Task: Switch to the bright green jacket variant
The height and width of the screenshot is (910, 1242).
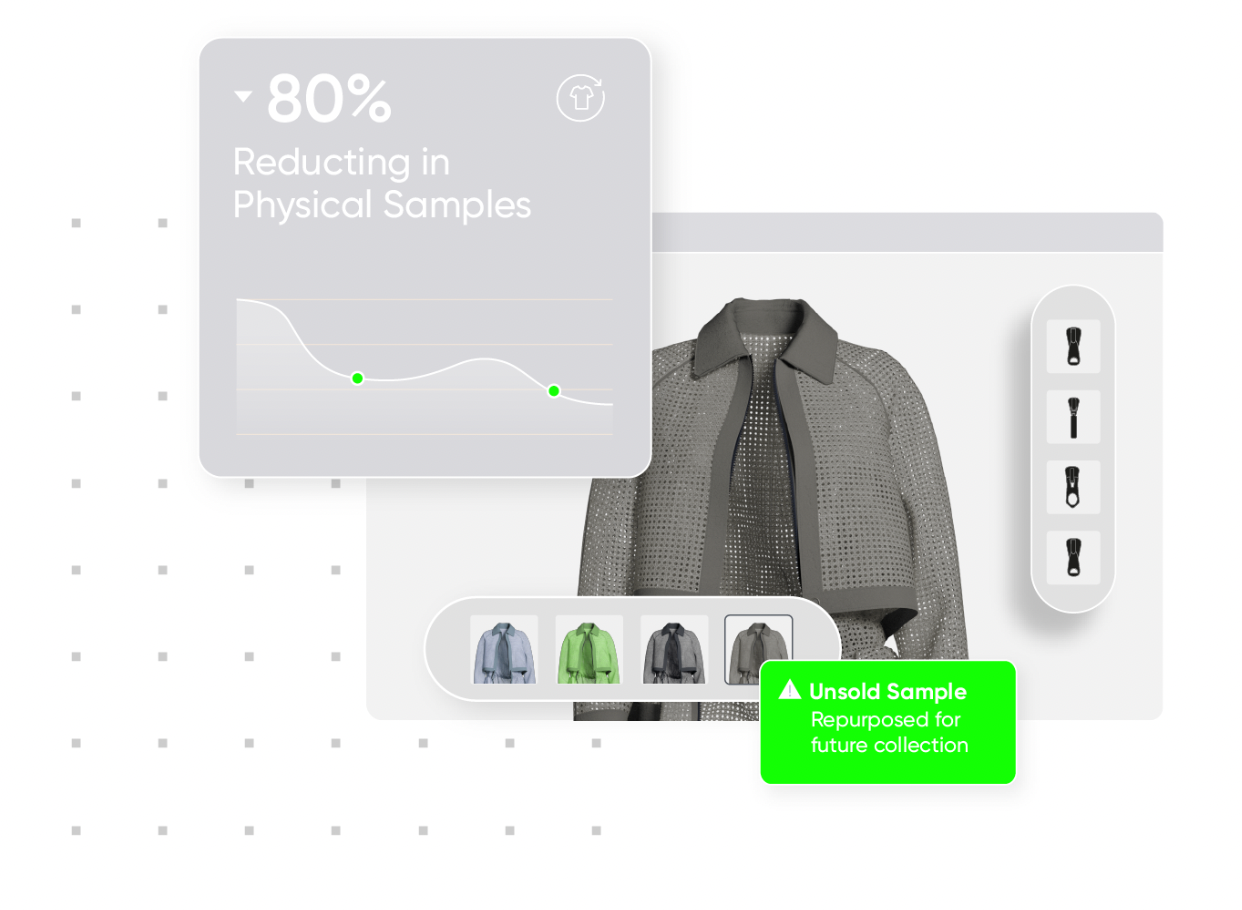Action: [589, 650]
